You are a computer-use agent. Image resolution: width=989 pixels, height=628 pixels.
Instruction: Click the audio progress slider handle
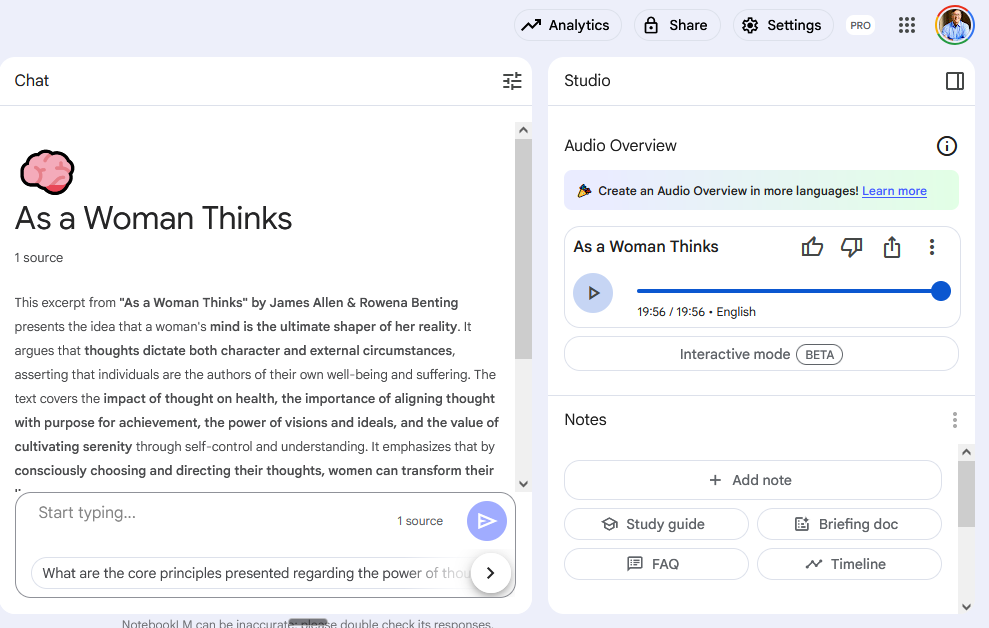[940, 291]
